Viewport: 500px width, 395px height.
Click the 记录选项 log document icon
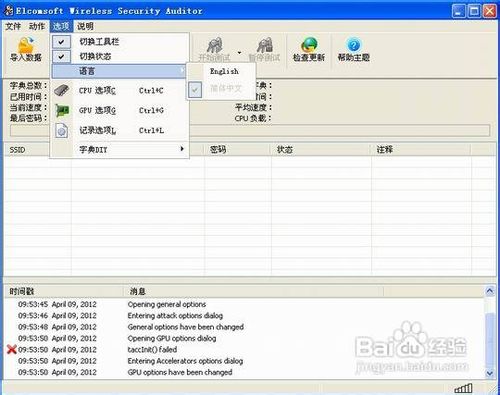point(62,130)
